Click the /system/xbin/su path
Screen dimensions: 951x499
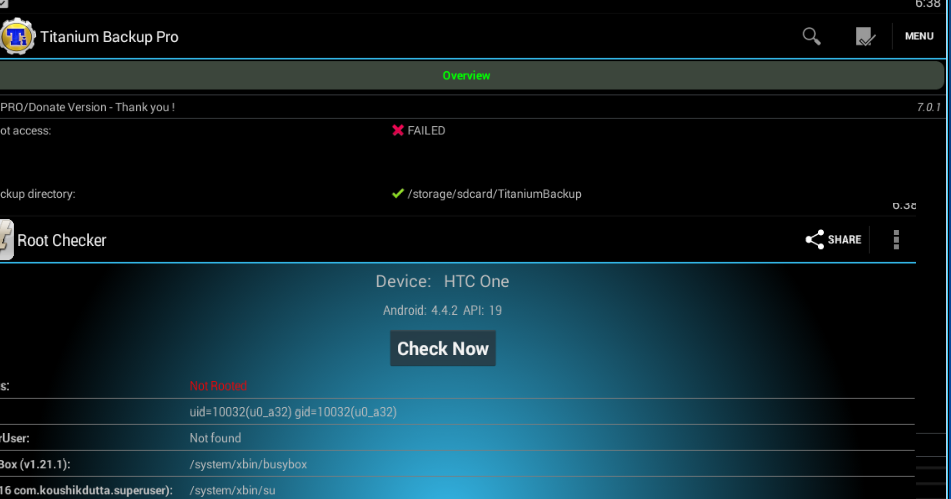coord(232,491)
